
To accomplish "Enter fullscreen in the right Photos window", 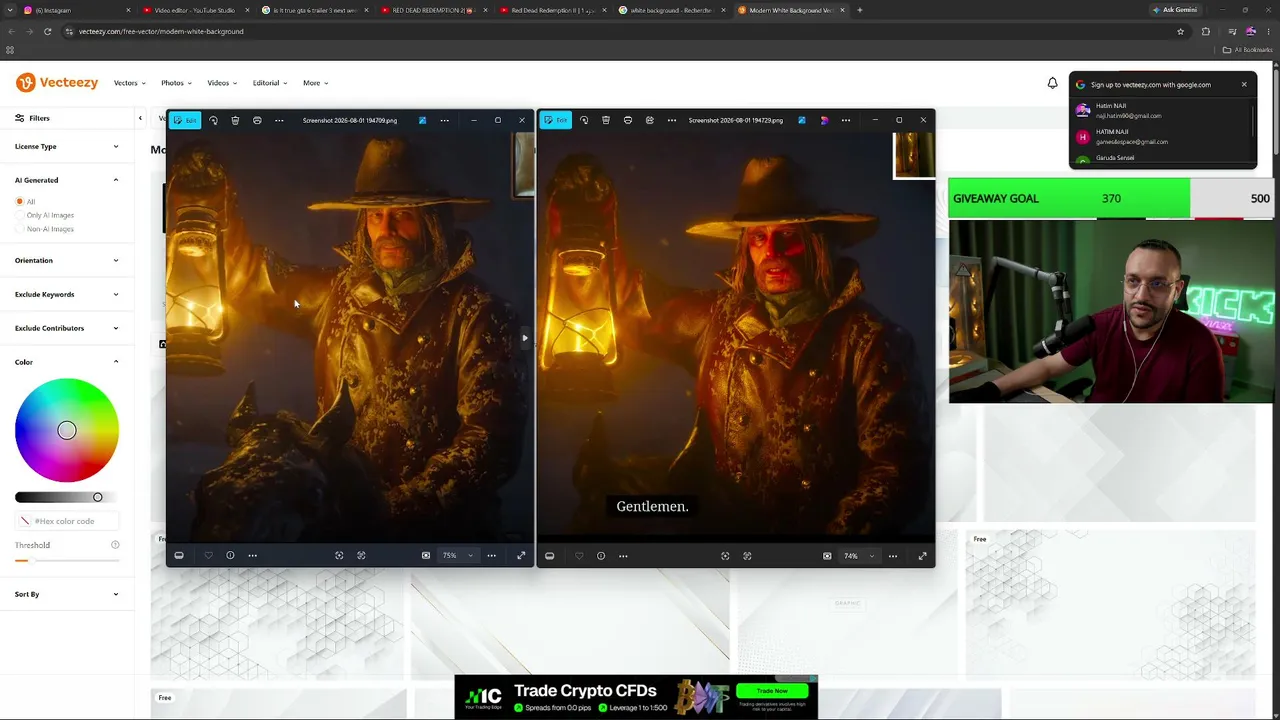I will (922, 556).
